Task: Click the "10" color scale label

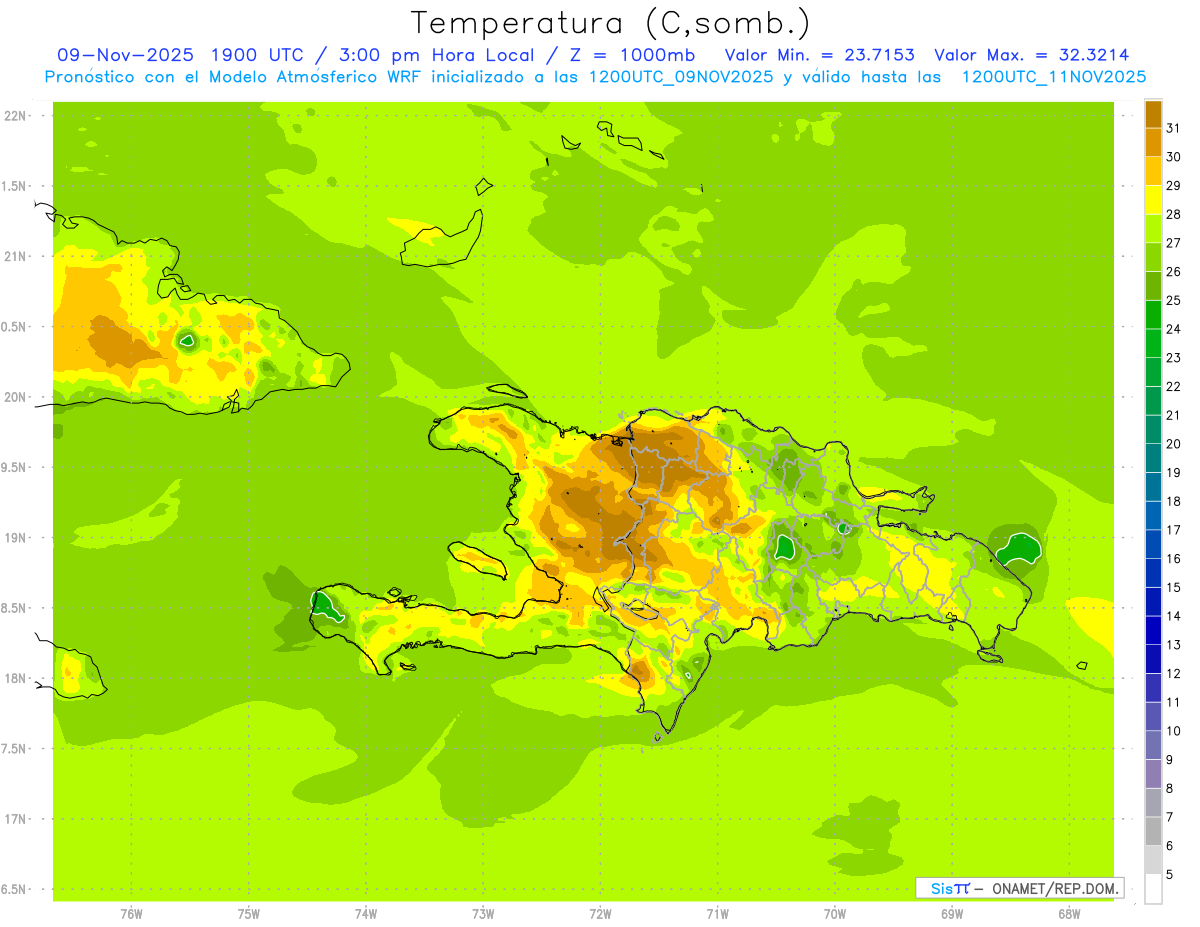Action: click(x=1174, y=731)
